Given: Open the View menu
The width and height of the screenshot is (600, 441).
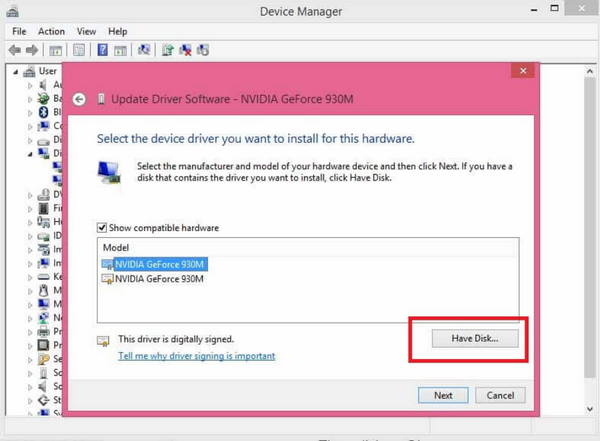Looking at the screenshot, I should (86, 31).
